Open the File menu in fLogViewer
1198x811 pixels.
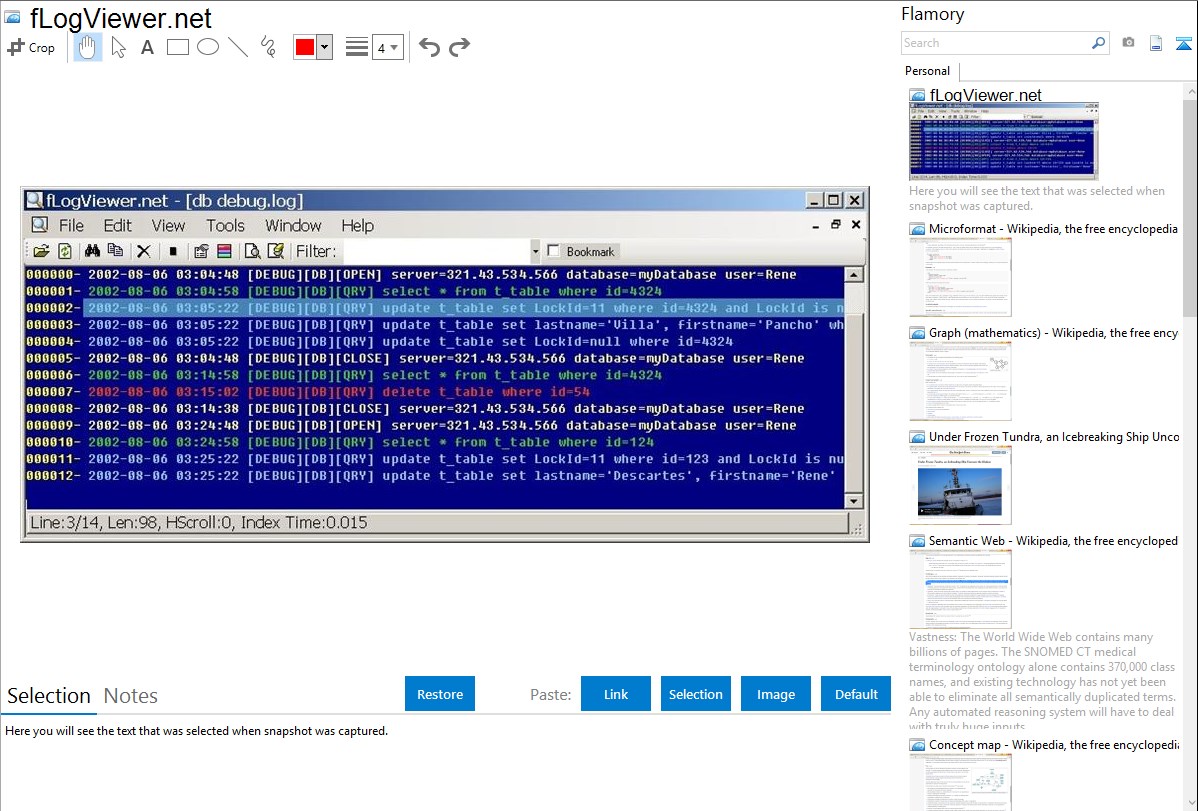[x=71, y=225]
